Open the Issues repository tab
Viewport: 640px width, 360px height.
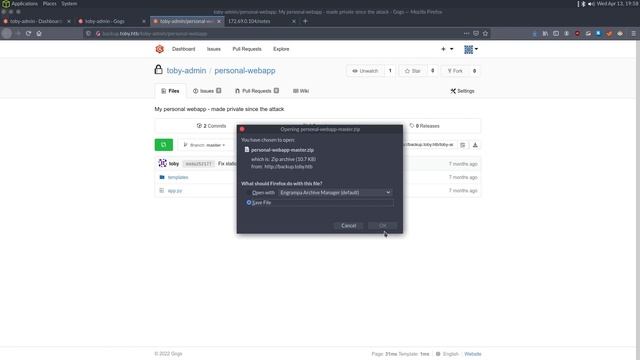tap(207, 91)
